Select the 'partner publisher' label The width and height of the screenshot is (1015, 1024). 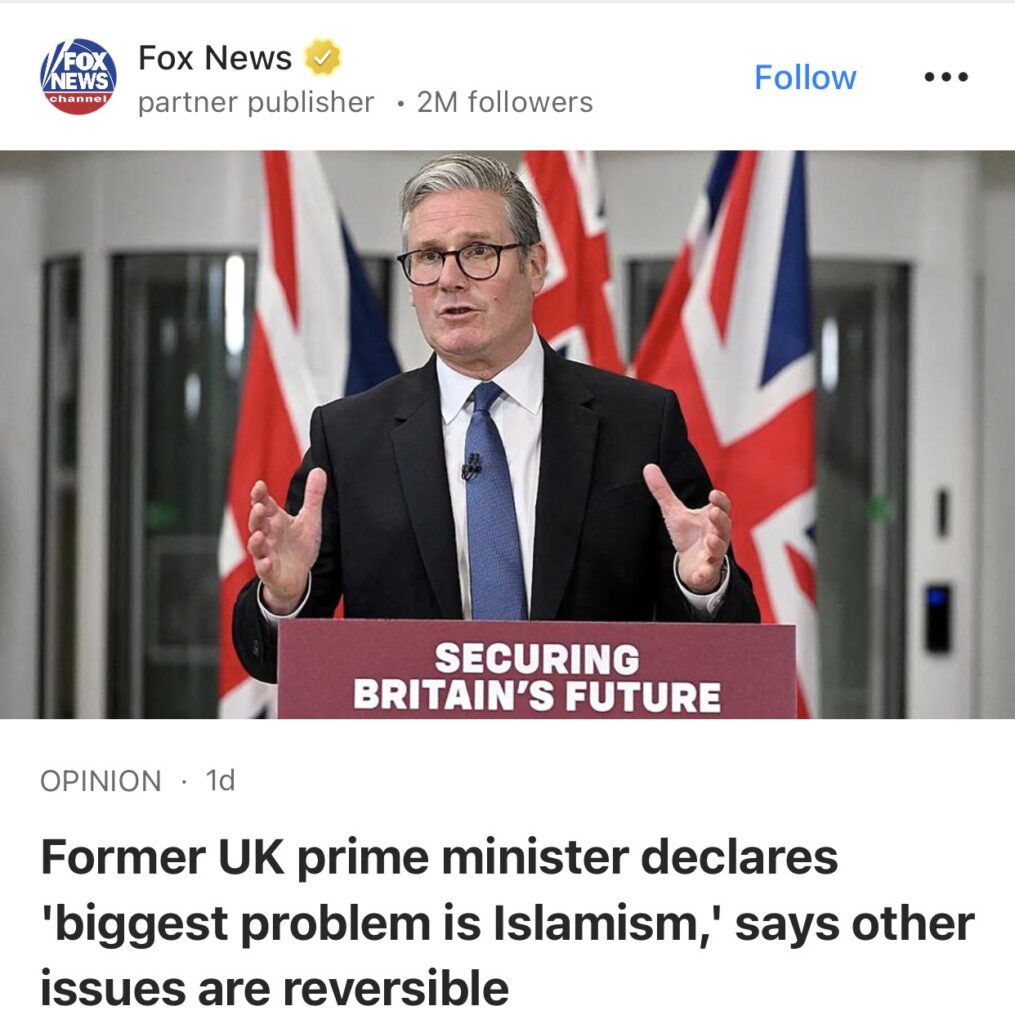tap(256, 102)
